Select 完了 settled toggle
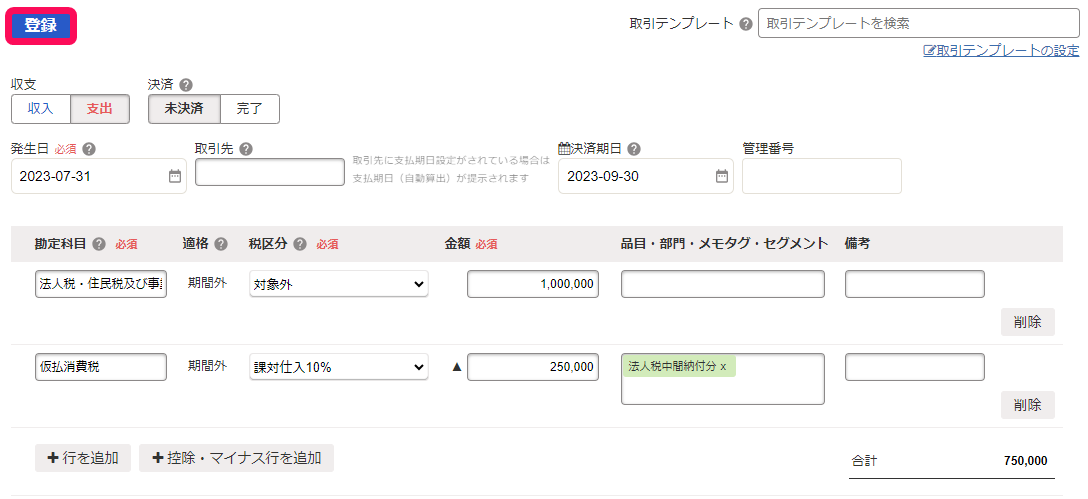This screenshot has height=499, width=1088. coord(250,109)
